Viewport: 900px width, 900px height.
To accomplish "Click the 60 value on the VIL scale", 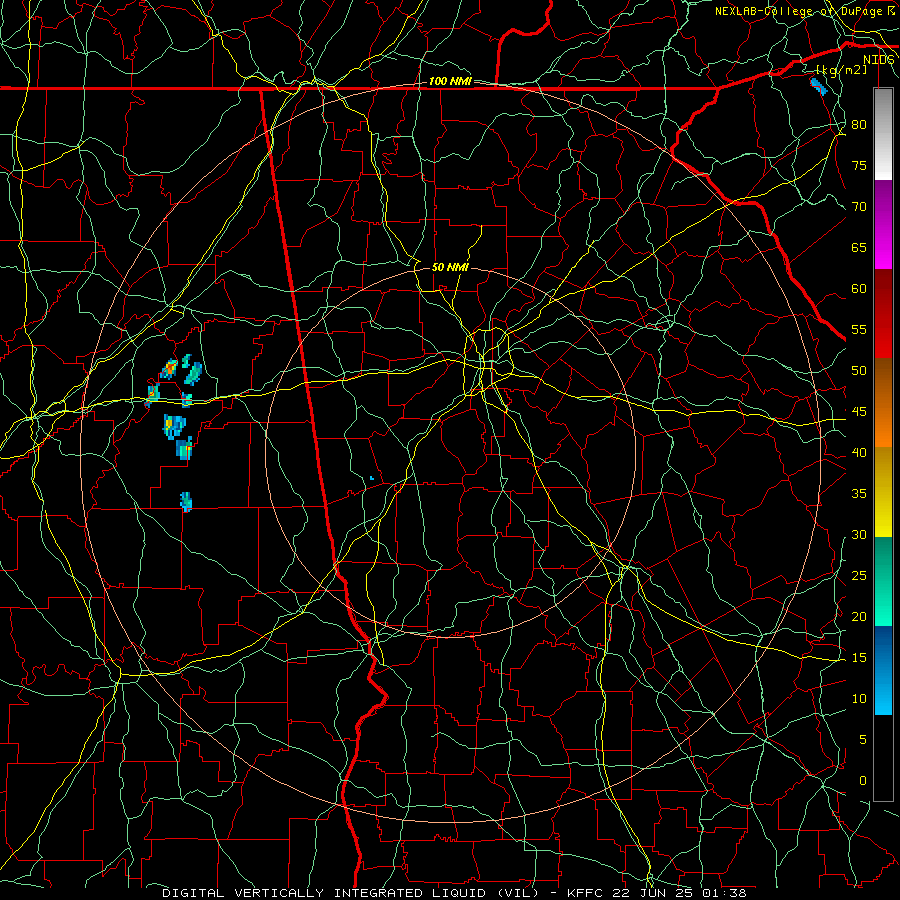I will click(859, 289).
